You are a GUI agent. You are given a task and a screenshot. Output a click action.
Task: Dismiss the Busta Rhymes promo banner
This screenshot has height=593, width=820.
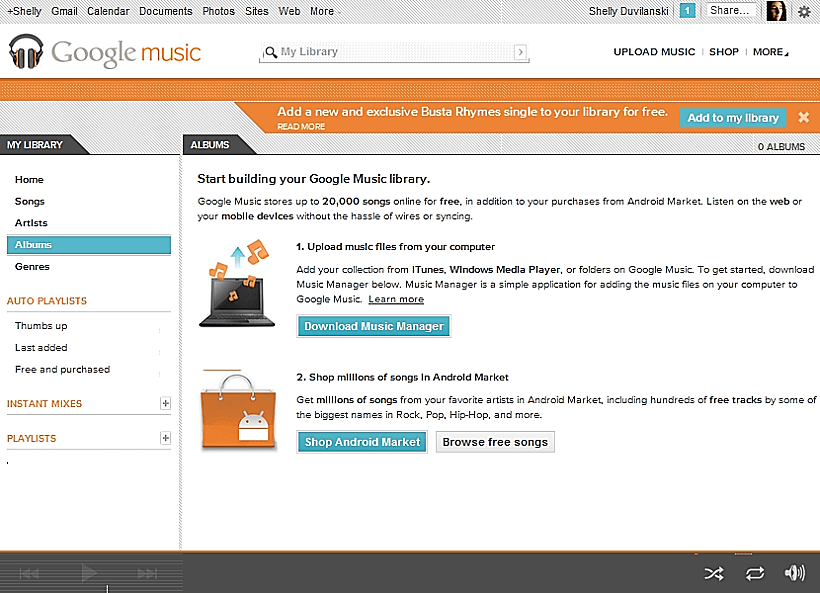[x=803, y=118]
